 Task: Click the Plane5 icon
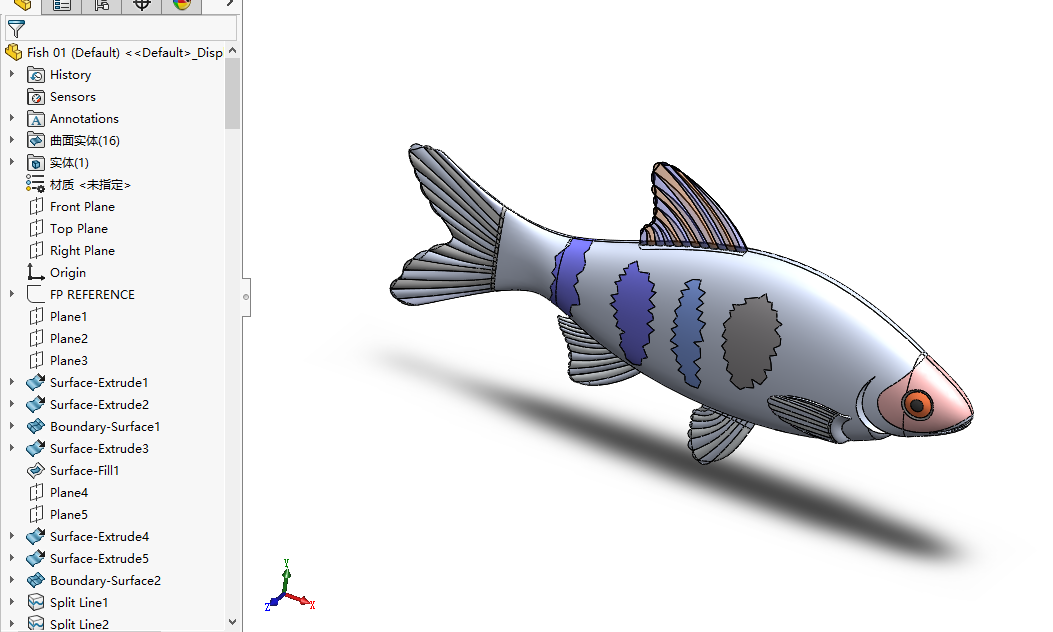click(x=36, y=514)
